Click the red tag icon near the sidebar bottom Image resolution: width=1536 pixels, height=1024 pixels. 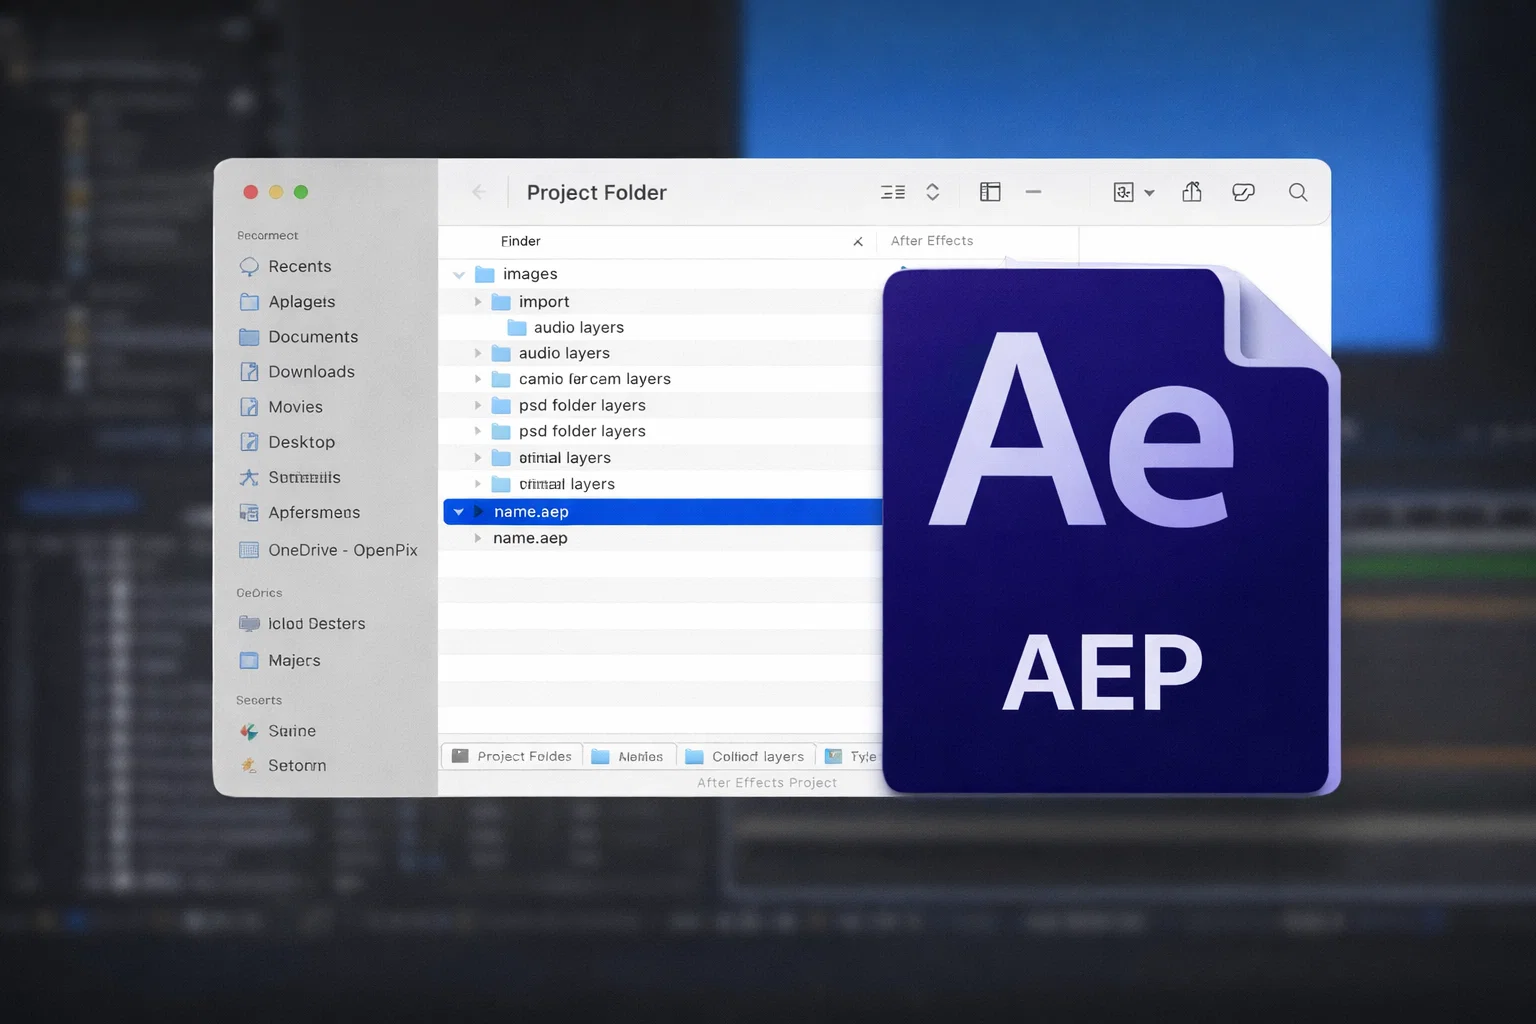248,731
